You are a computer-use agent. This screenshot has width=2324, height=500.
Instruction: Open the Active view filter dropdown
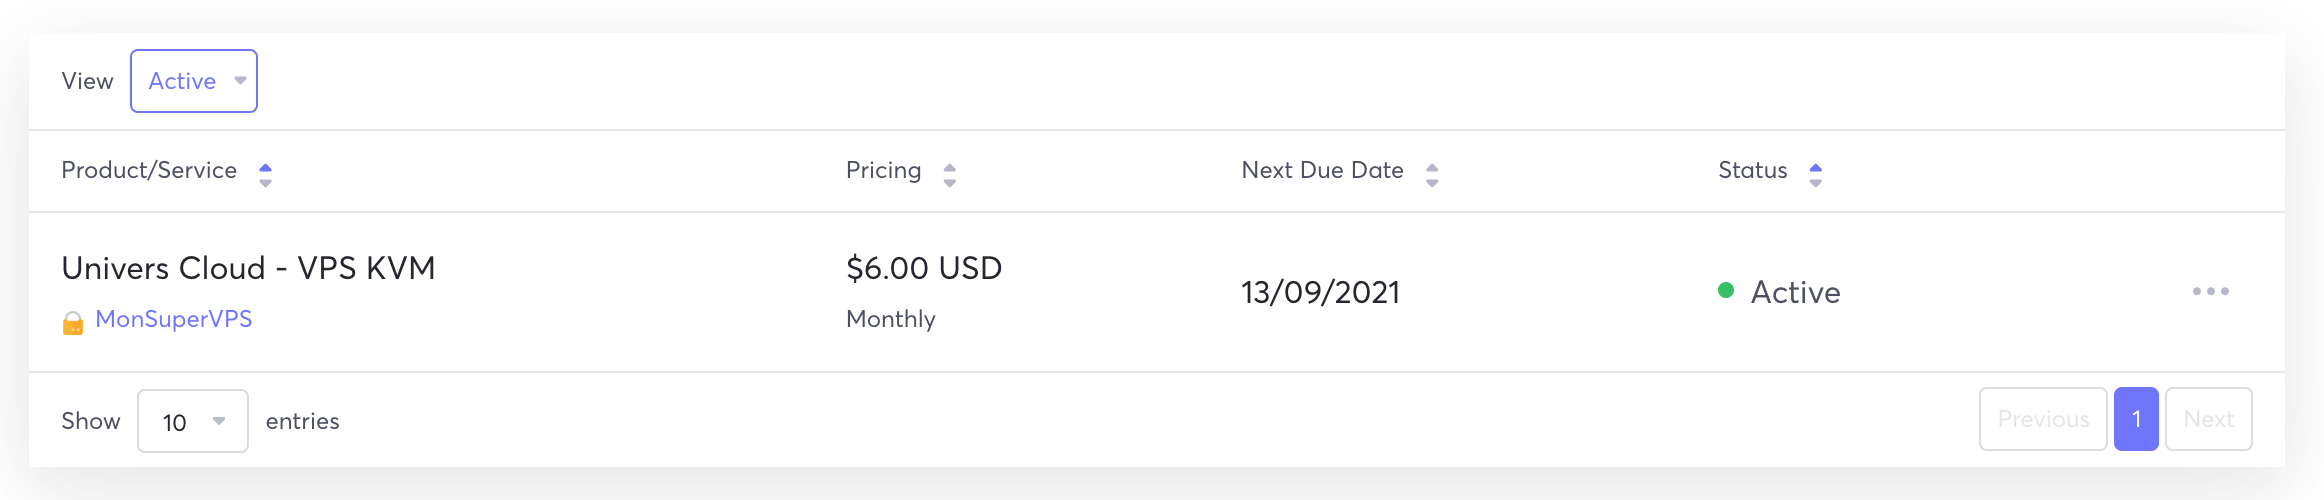pyautogui.click(x=194, y=81)
